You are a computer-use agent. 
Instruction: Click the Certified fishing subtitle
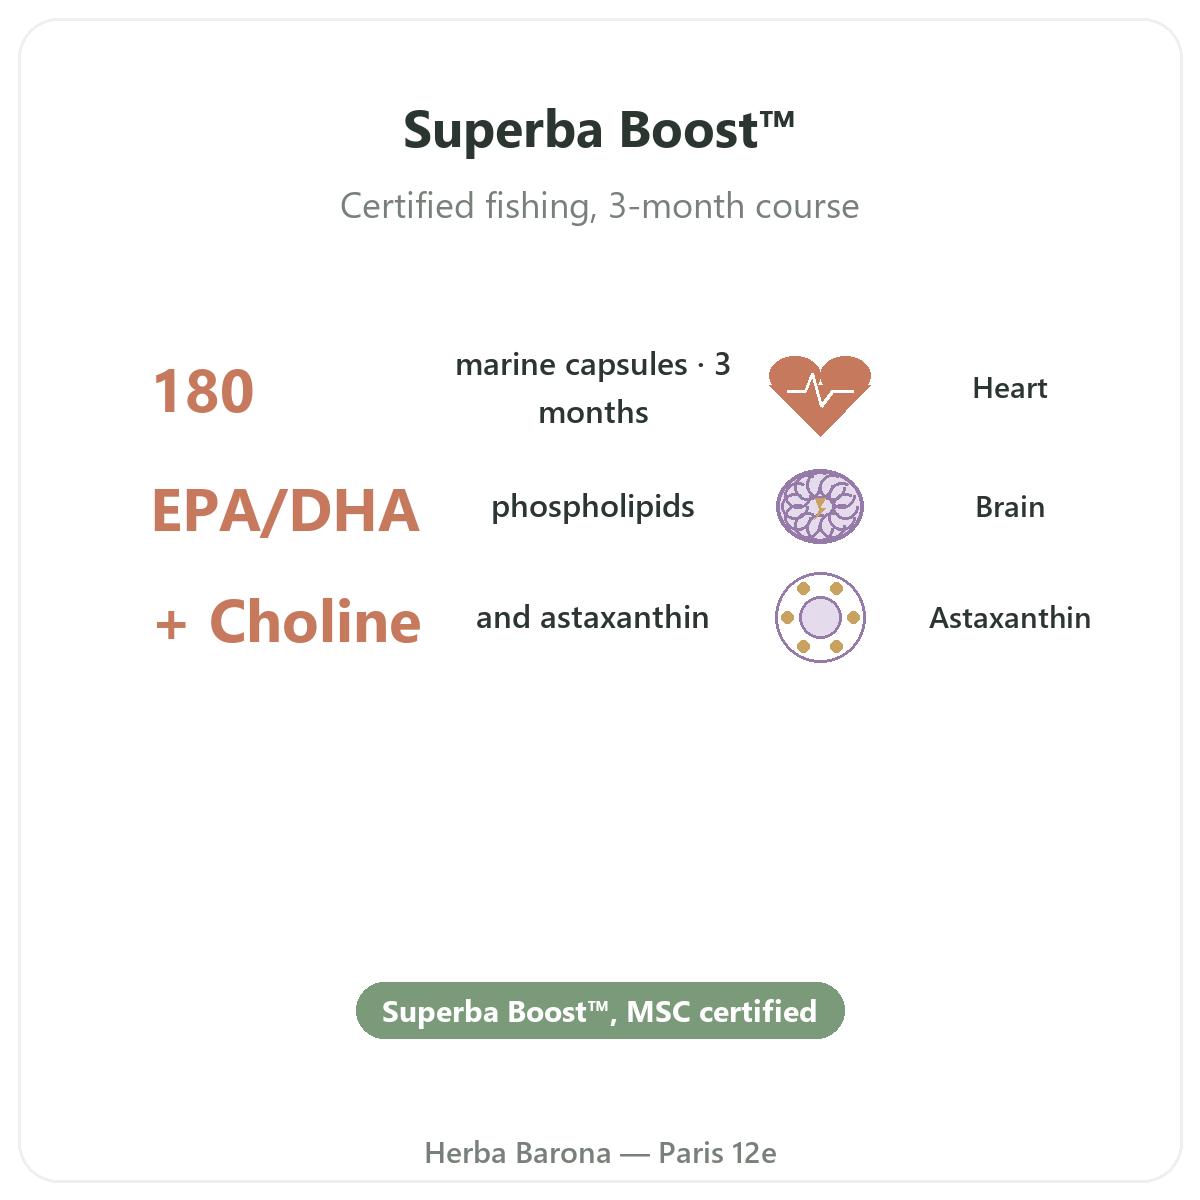pyautogui.click(x=600, y=206)
